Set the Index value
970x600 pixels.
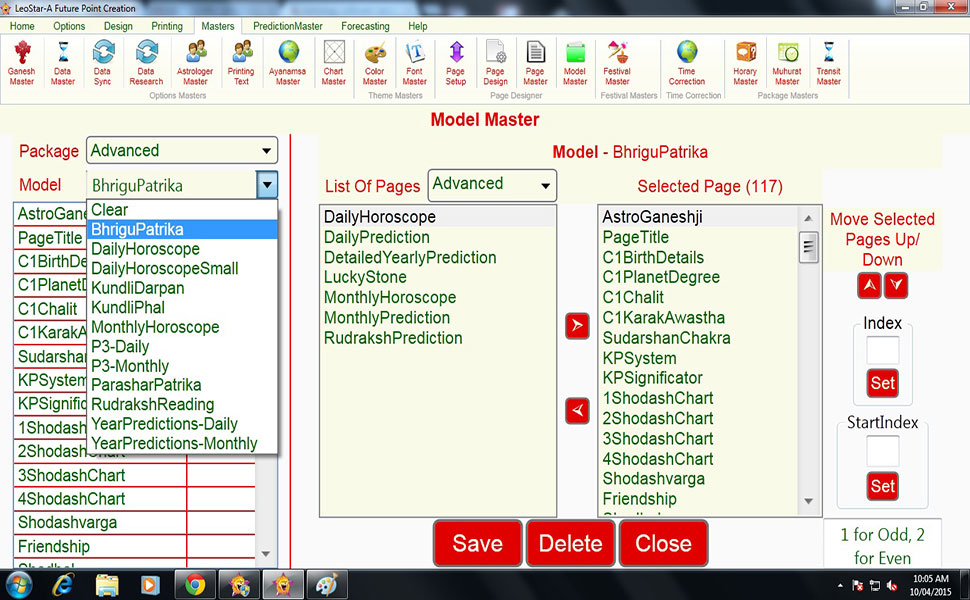(883, 383)
